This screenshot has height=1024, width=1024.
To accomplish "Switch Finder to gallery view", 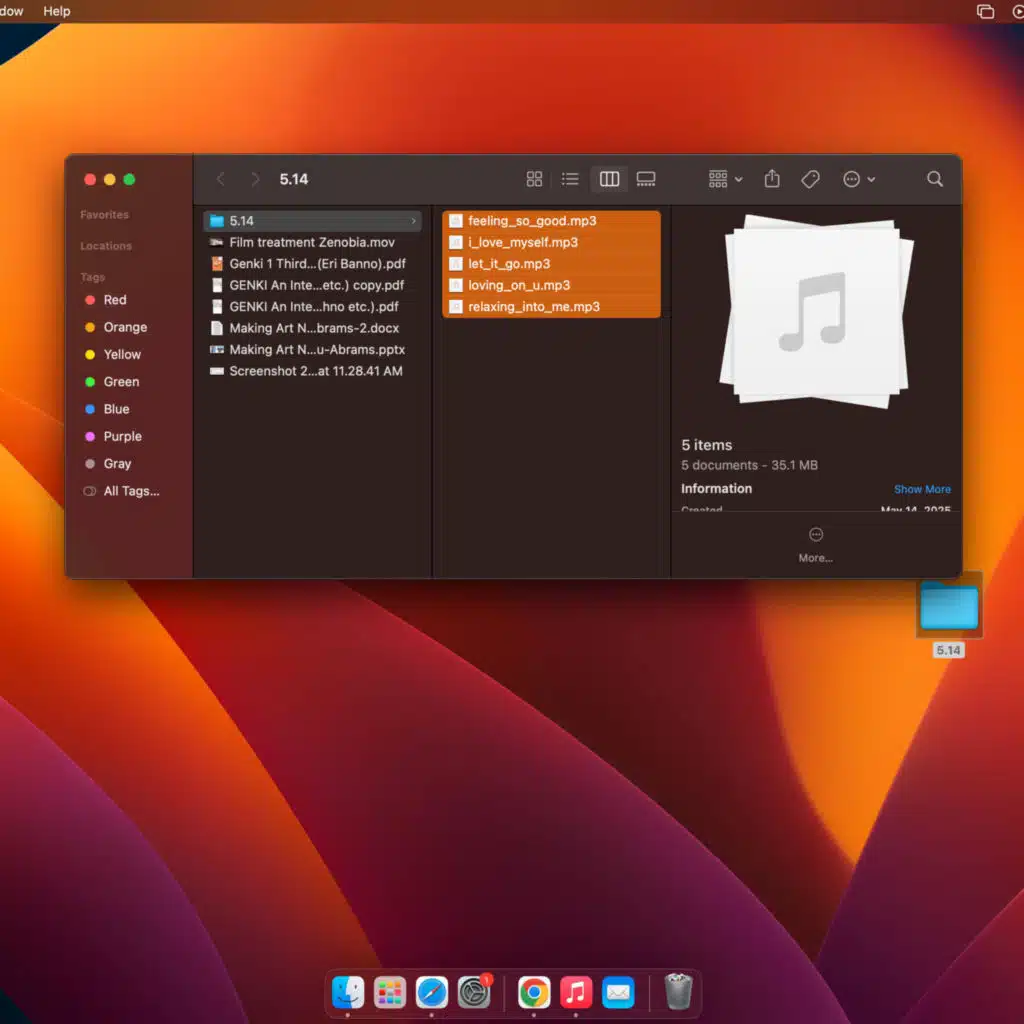I will point(646,179).
